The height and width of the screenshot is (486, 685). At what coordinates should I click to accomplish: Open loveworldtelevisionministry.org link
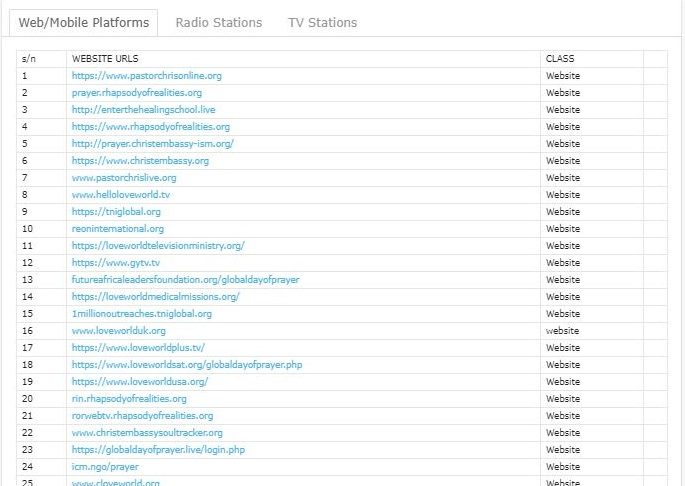(158, 246)
